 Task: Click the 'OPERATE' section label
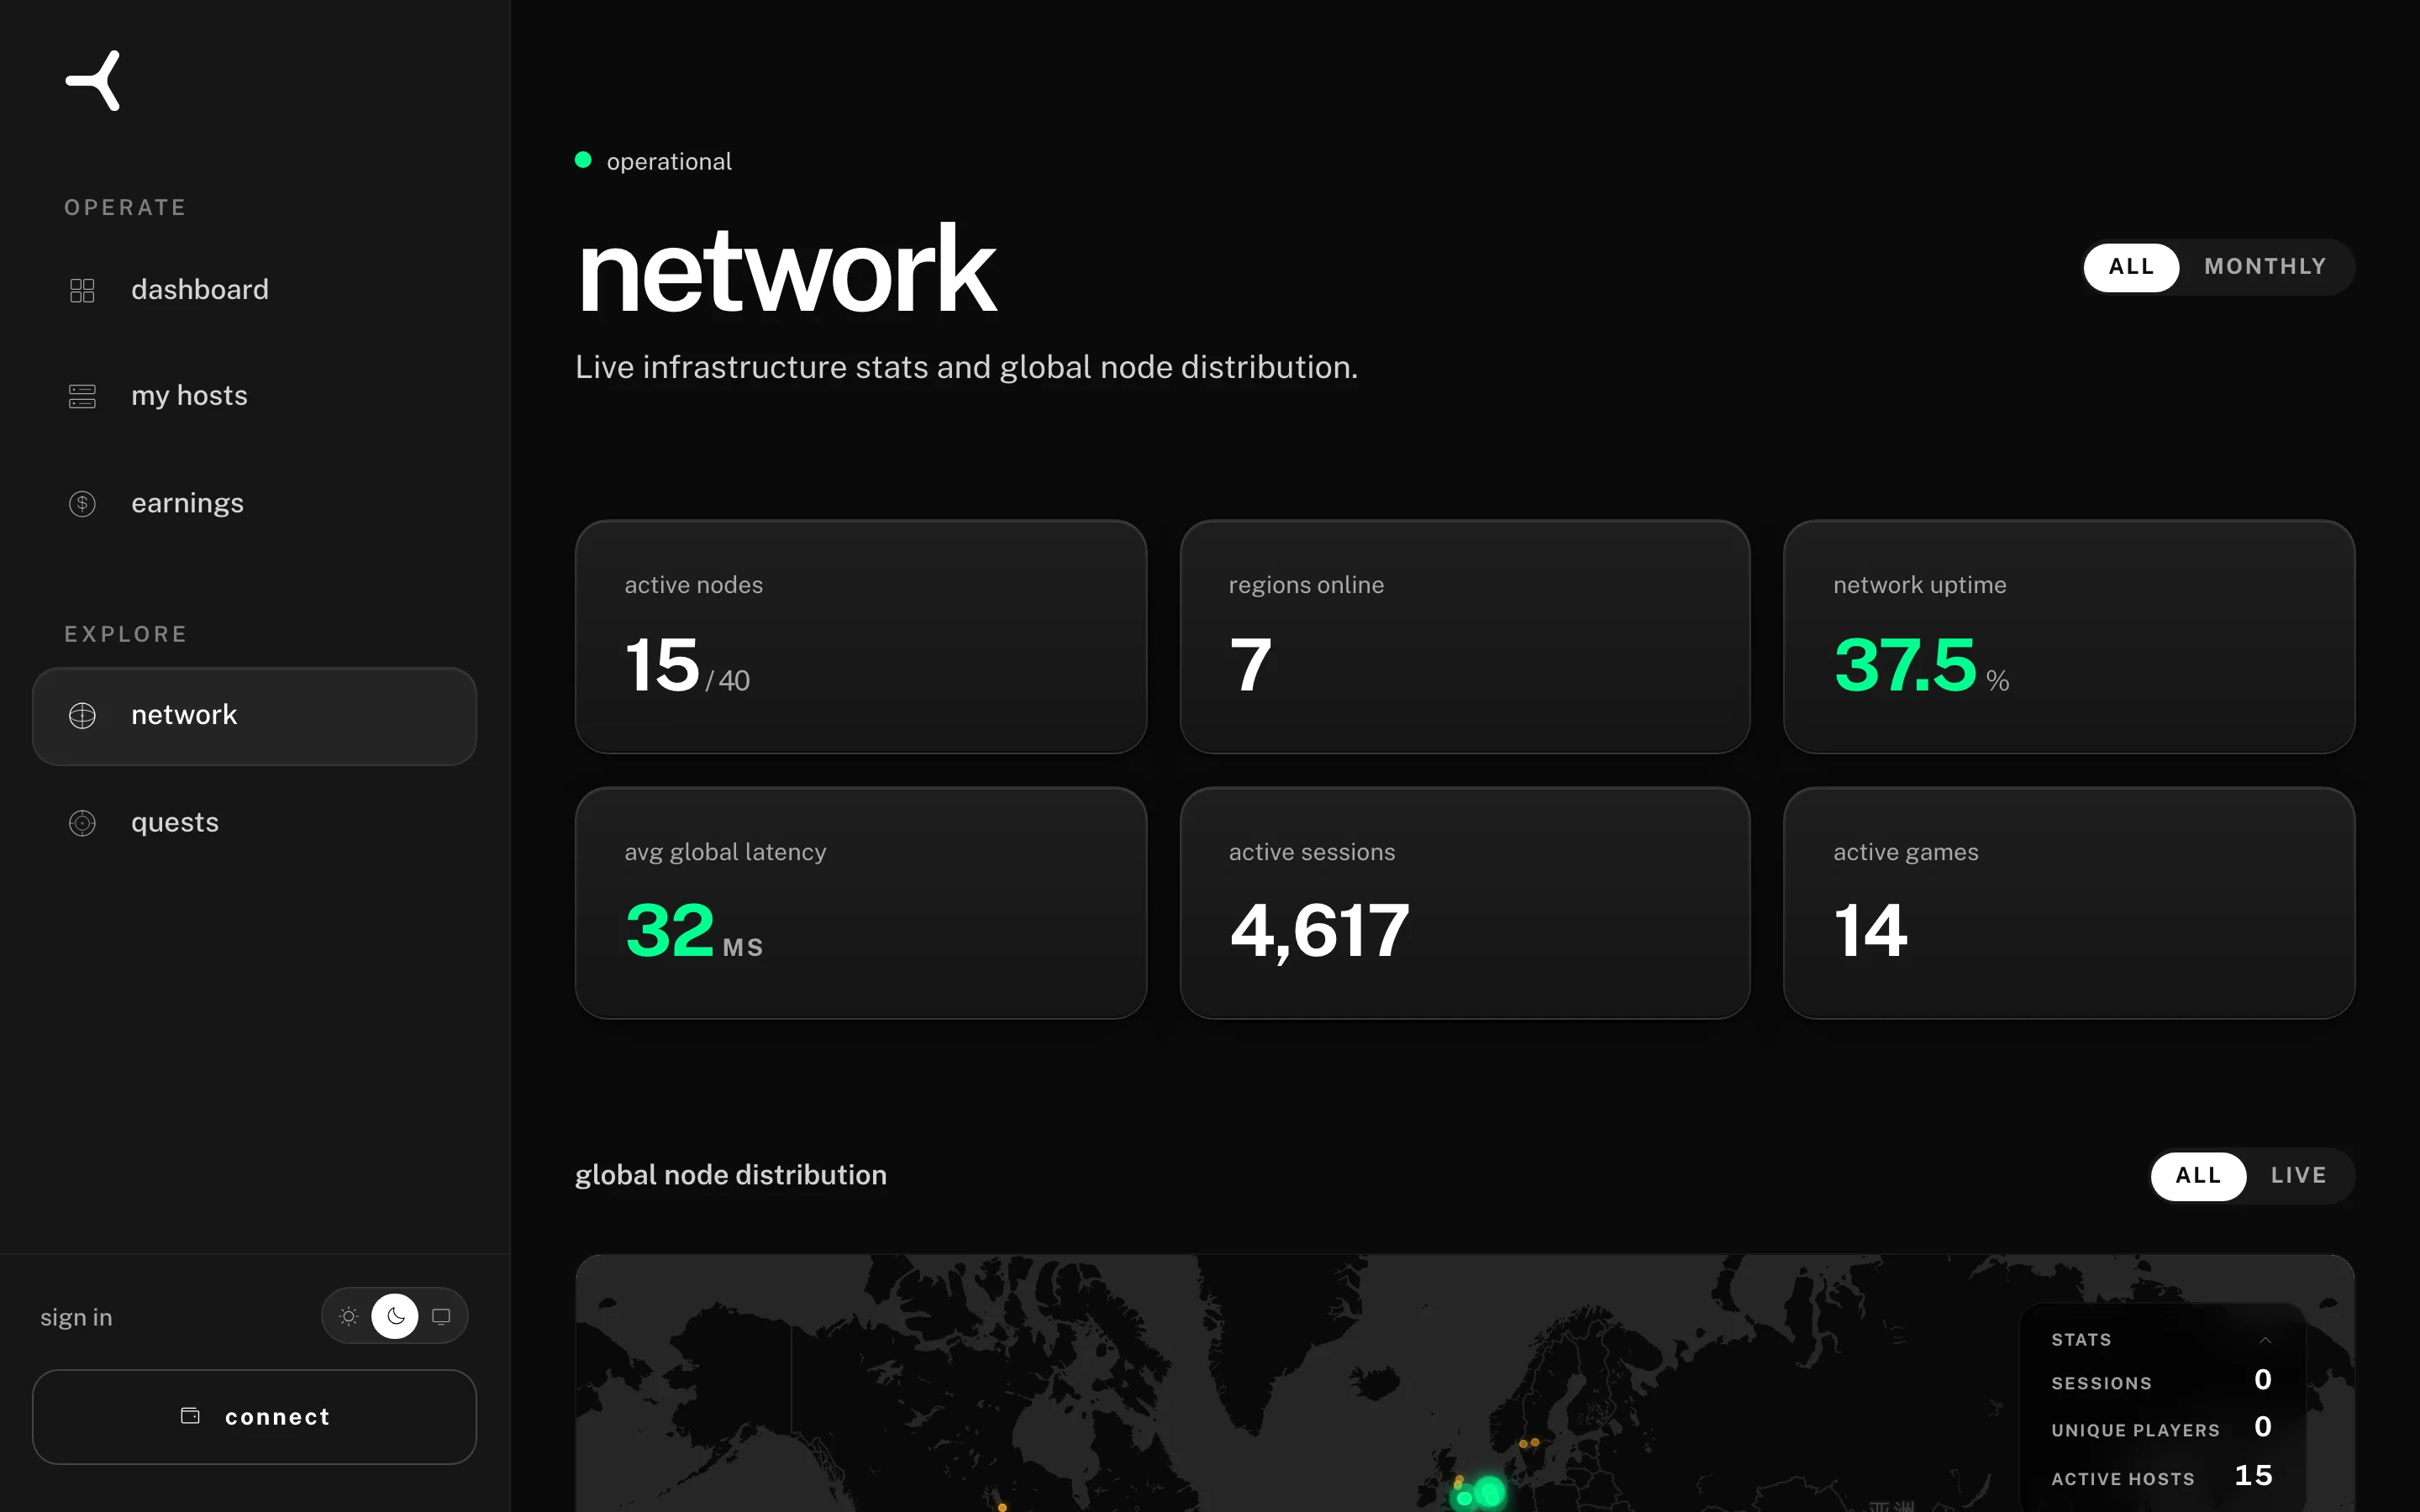click(x=125, y=207)
